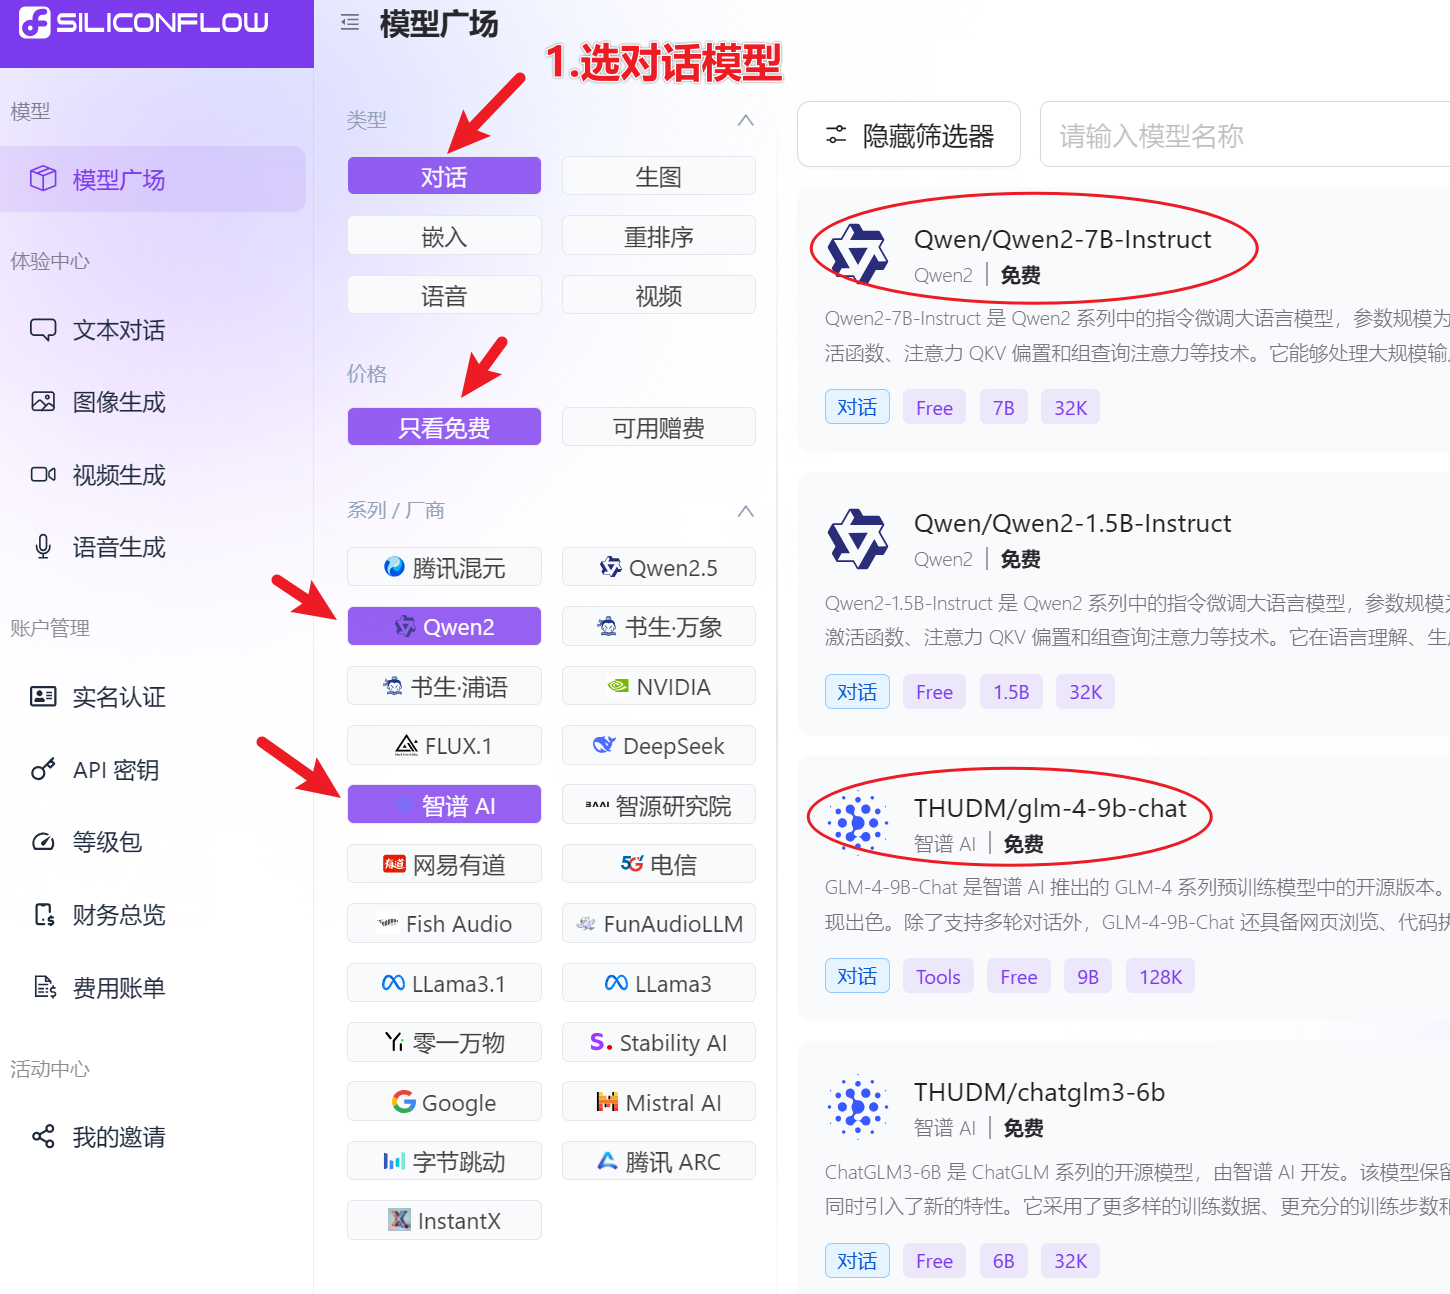This screenshot has height=1294, width=1450.
Task: Select the 腾讯 ARC filter
Action: tap(659, 1161)
